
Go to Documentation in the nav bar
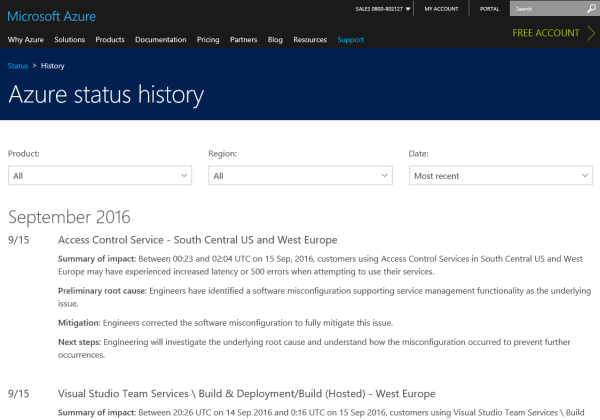(160, 40)
